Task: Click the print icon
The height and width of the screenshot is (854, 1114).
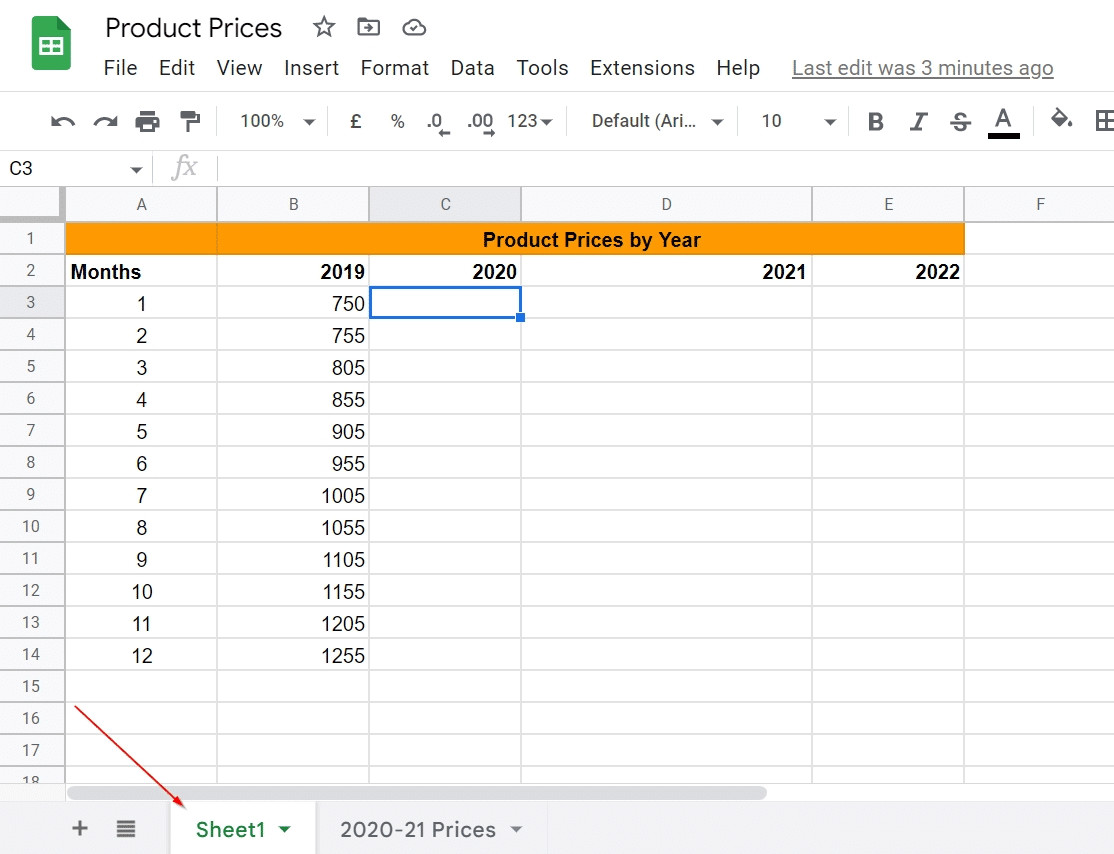Action: pos(147,122)
